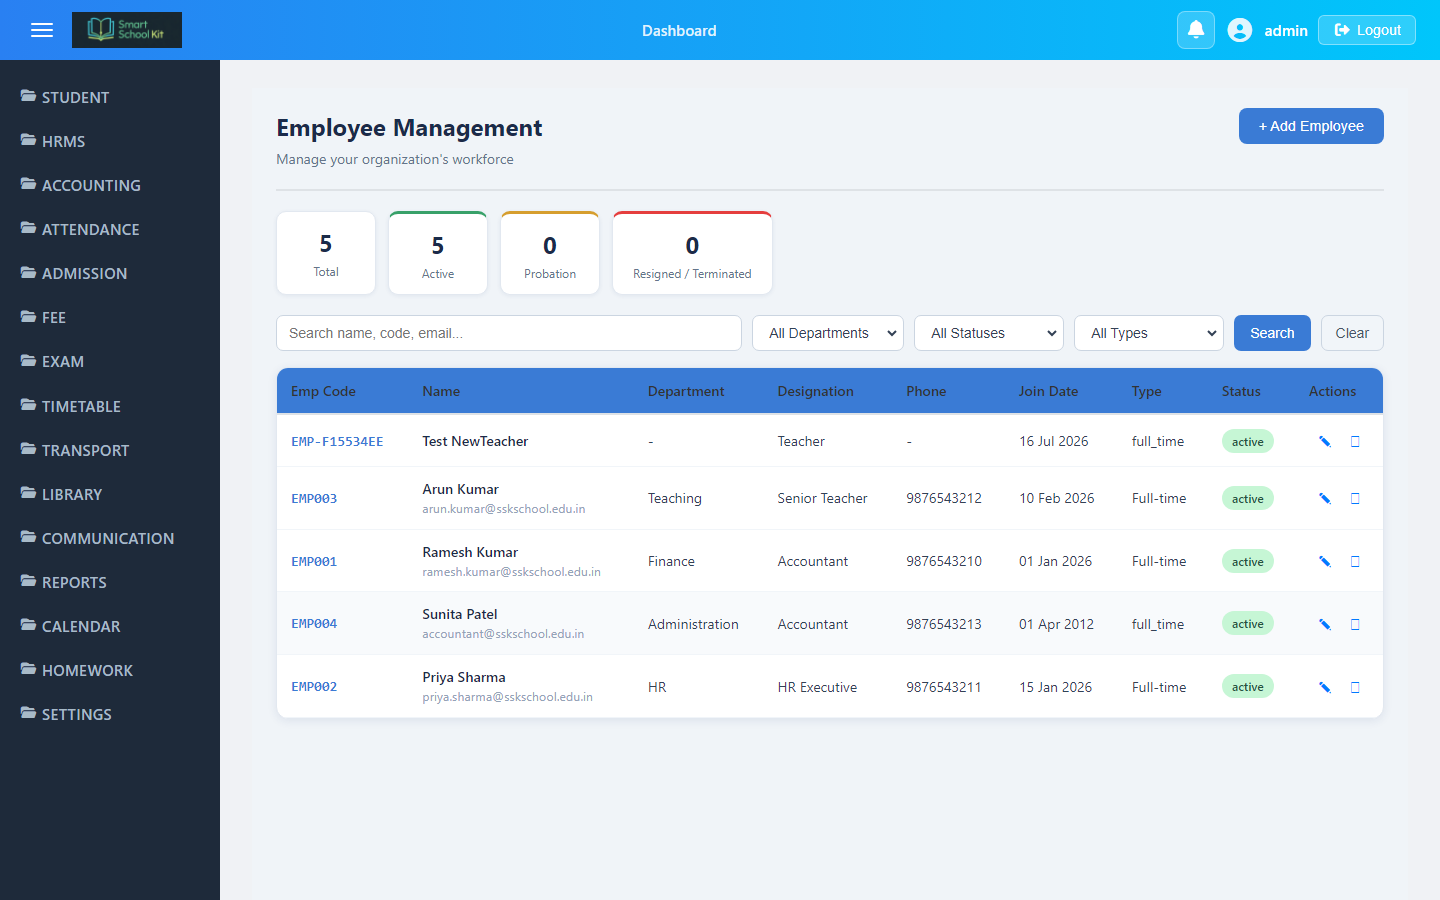The image size is (1440, 900).
Task: Click the folder icon beside ADMISSION
Action: [x=29, y=272]
